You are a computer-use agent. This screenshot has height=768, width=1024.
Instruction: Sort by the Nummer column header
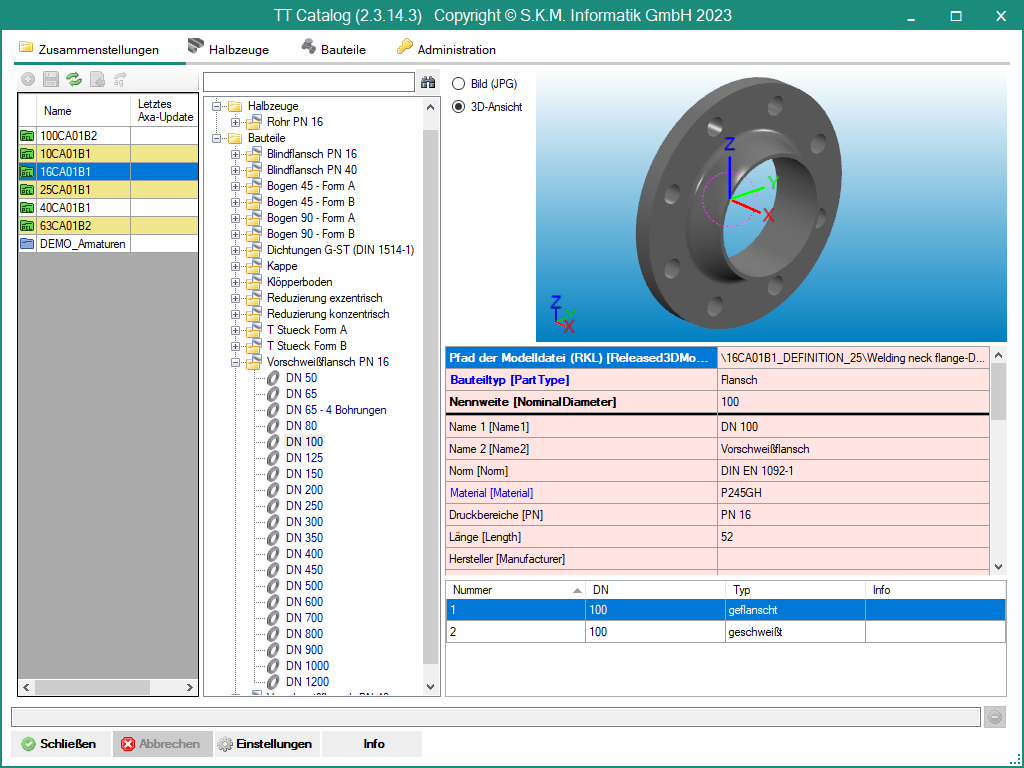[x=515, y=590]
